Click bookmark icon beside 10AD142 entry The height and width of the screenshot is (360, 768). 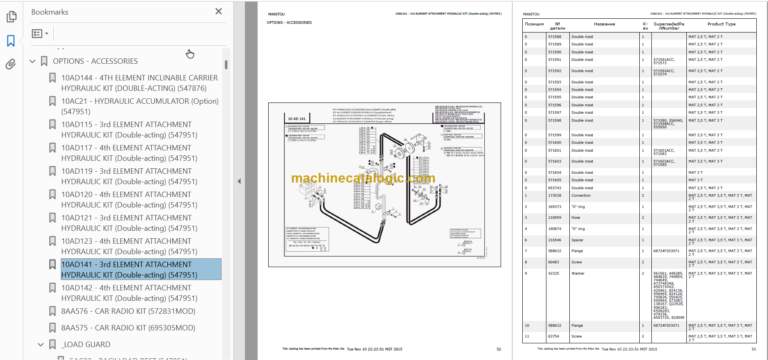(52, 288)
